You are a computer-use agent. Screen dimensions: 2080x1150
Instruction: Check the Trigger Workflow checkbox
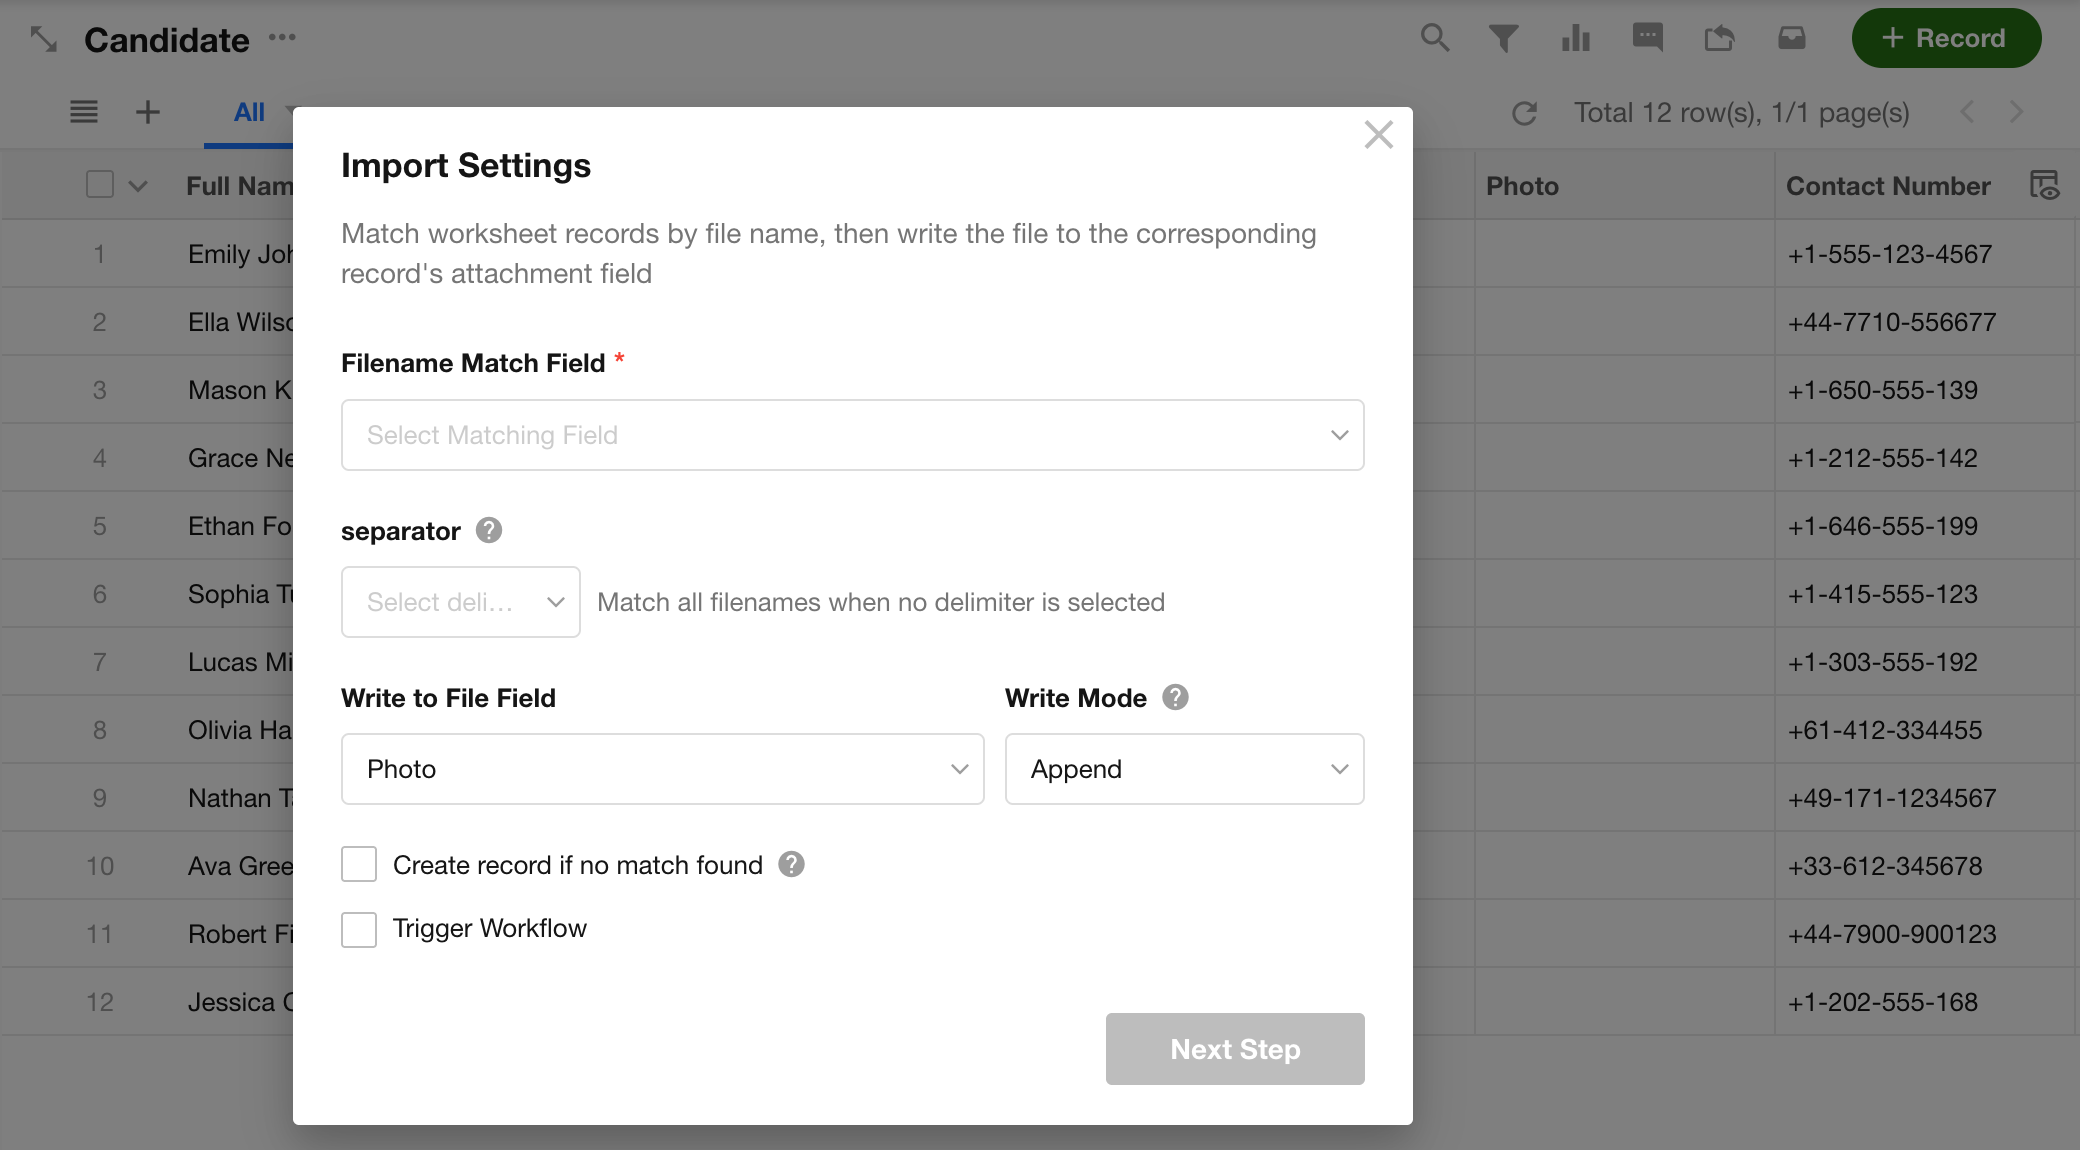pyautogui.click(x=359, y=929)
